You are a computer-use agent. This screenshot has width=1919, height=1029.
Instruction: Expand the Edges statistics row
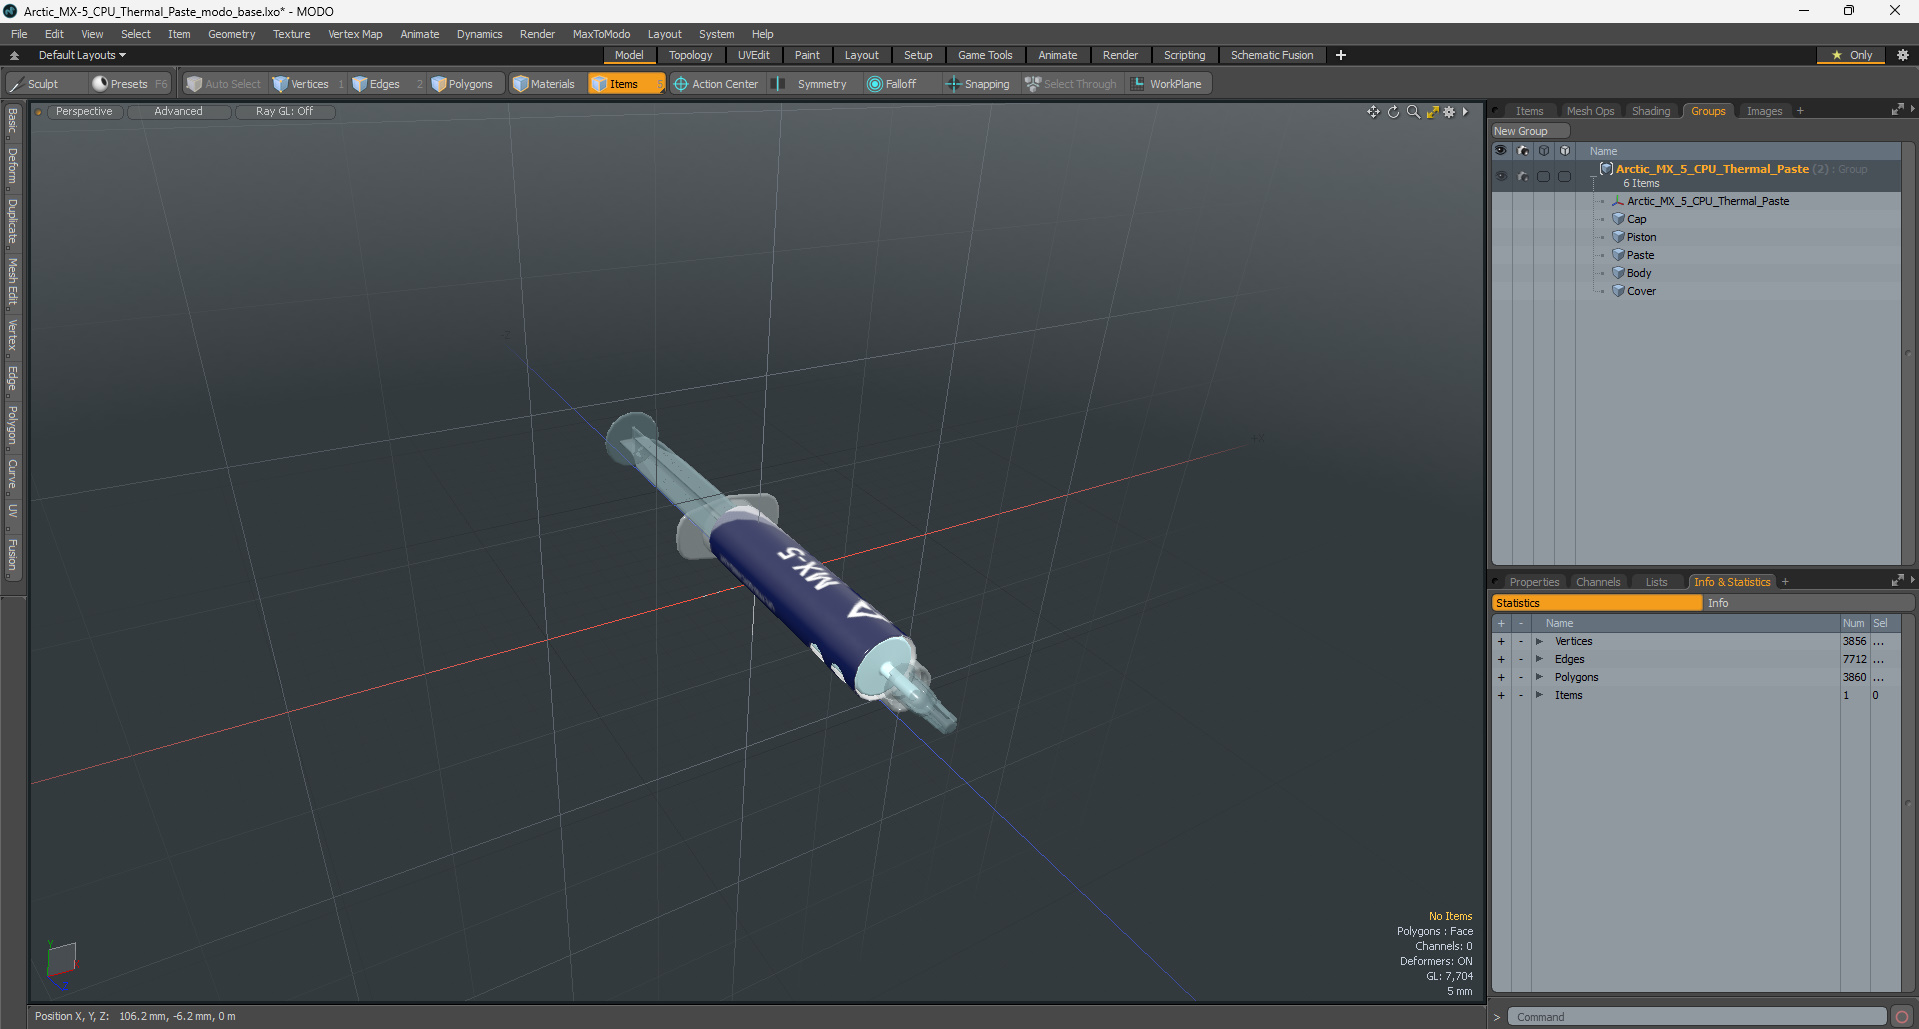(1539, 659)
